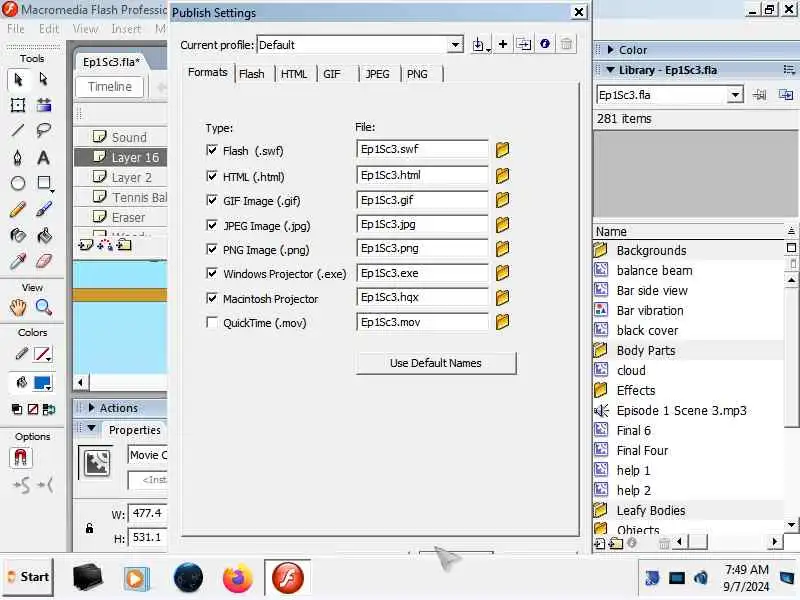Collapse the Library panel
Viewport: 800px width, 600px height.
pyautogui.click(x=610, y=70)
